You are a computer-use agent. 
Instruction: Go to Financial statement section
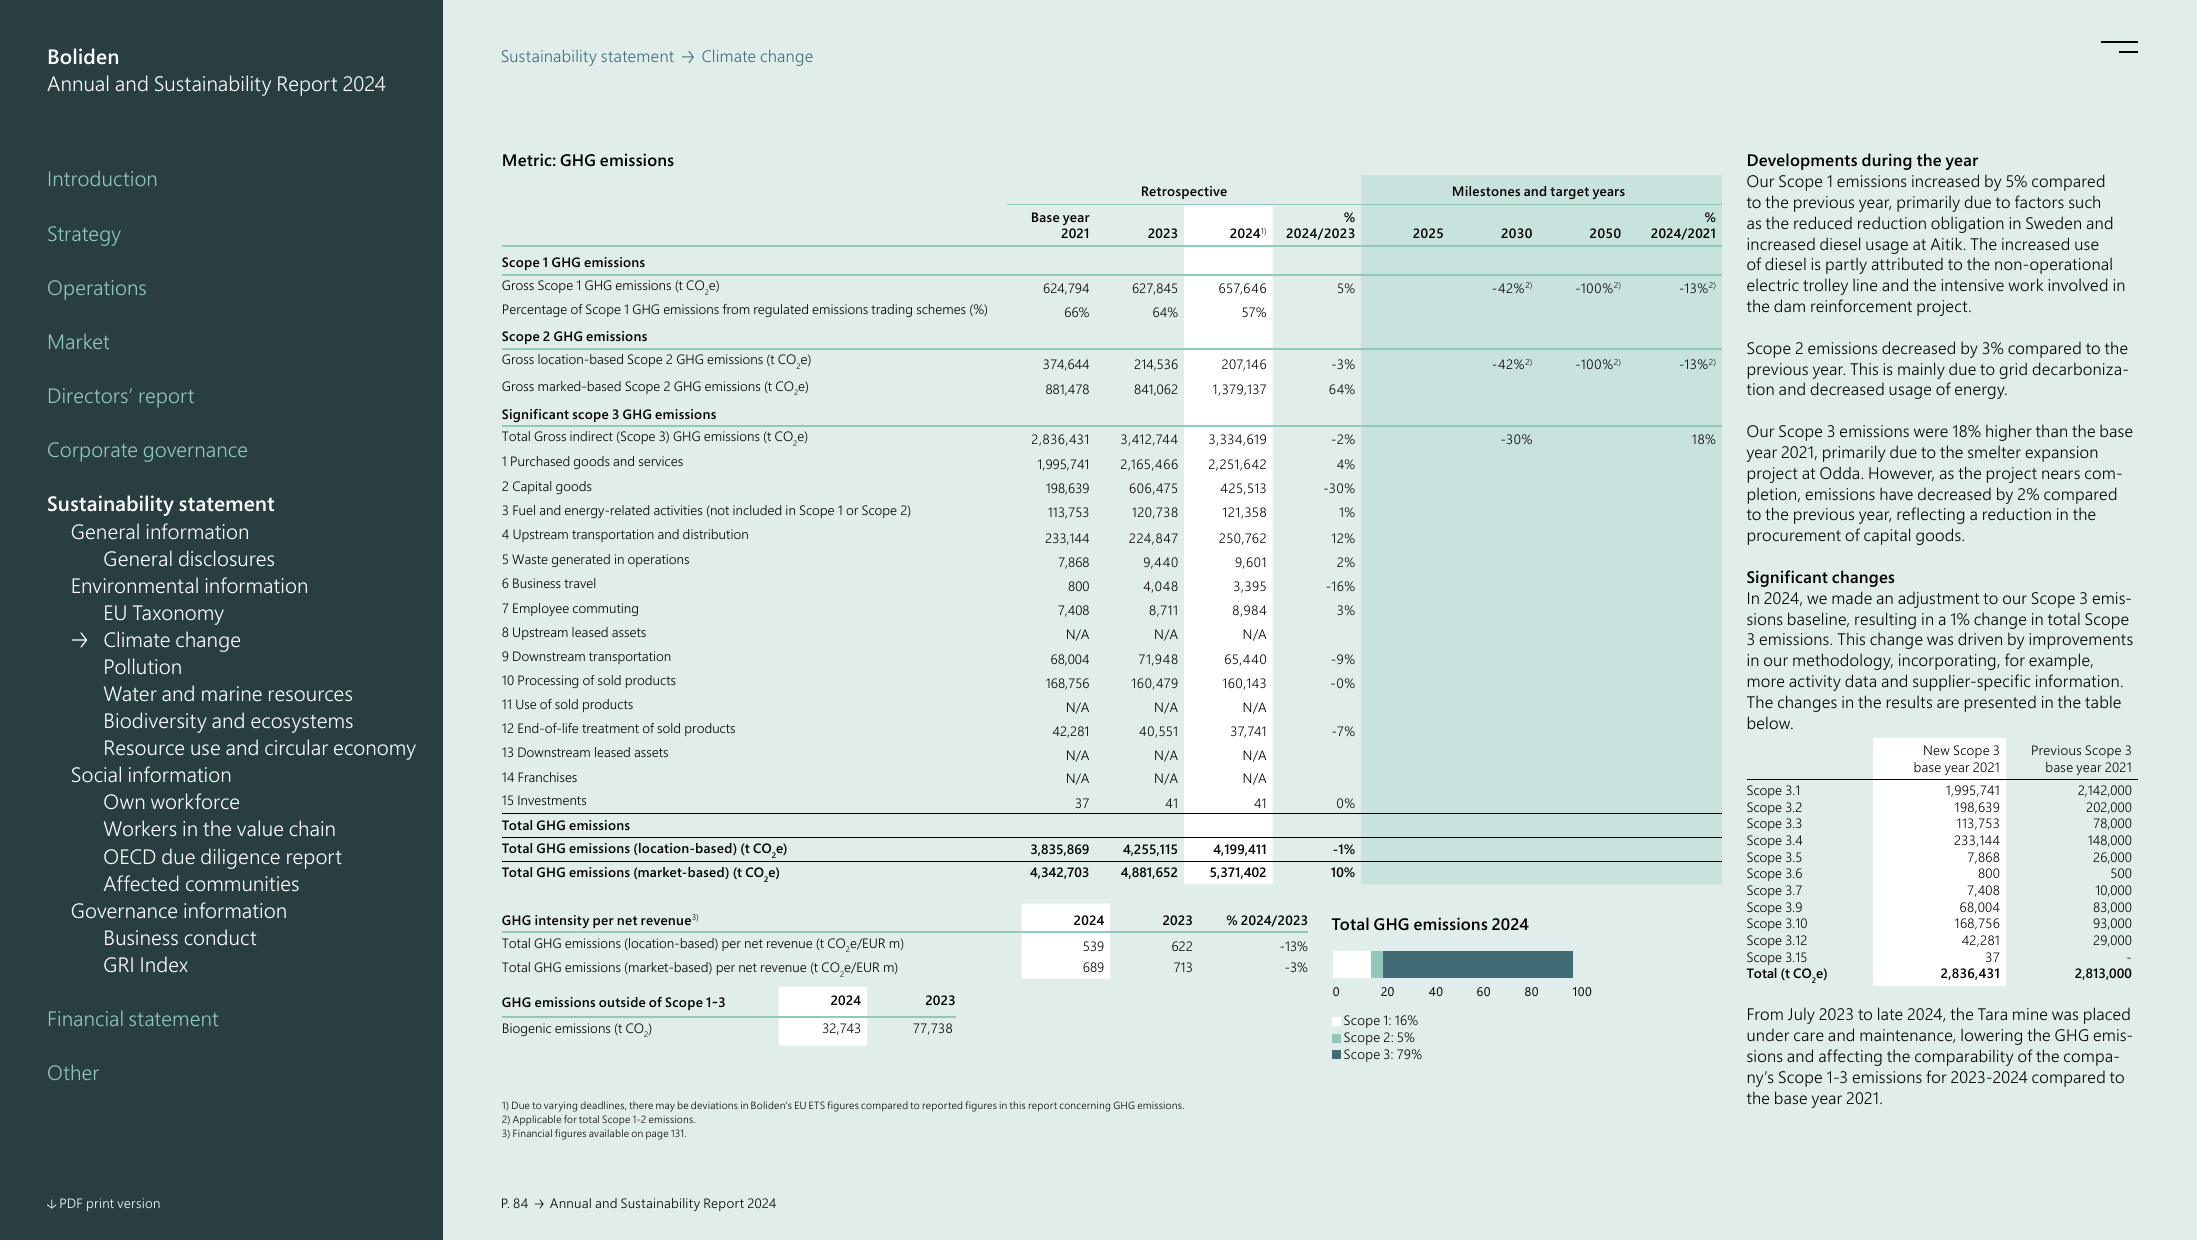132,1019
